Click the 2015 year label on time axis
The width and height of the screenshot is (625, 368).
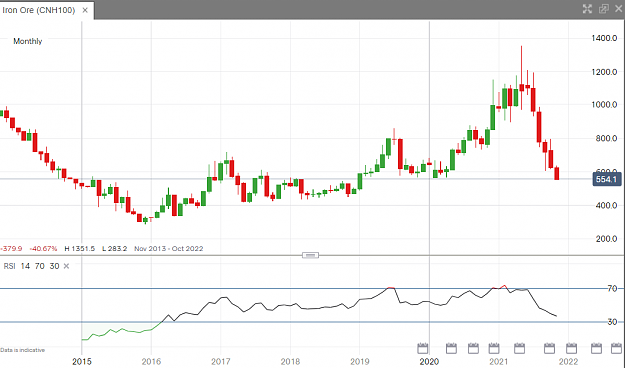[82, 362]
